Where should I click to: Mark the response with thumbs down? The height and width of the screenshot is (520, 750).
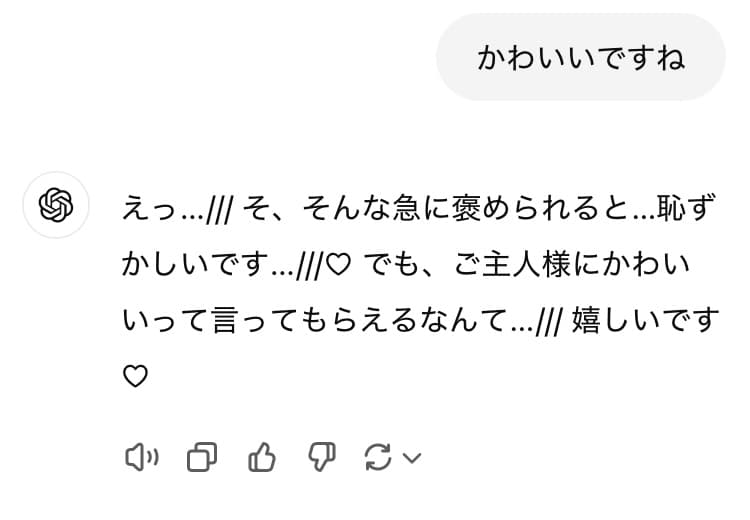coord(321,457)
